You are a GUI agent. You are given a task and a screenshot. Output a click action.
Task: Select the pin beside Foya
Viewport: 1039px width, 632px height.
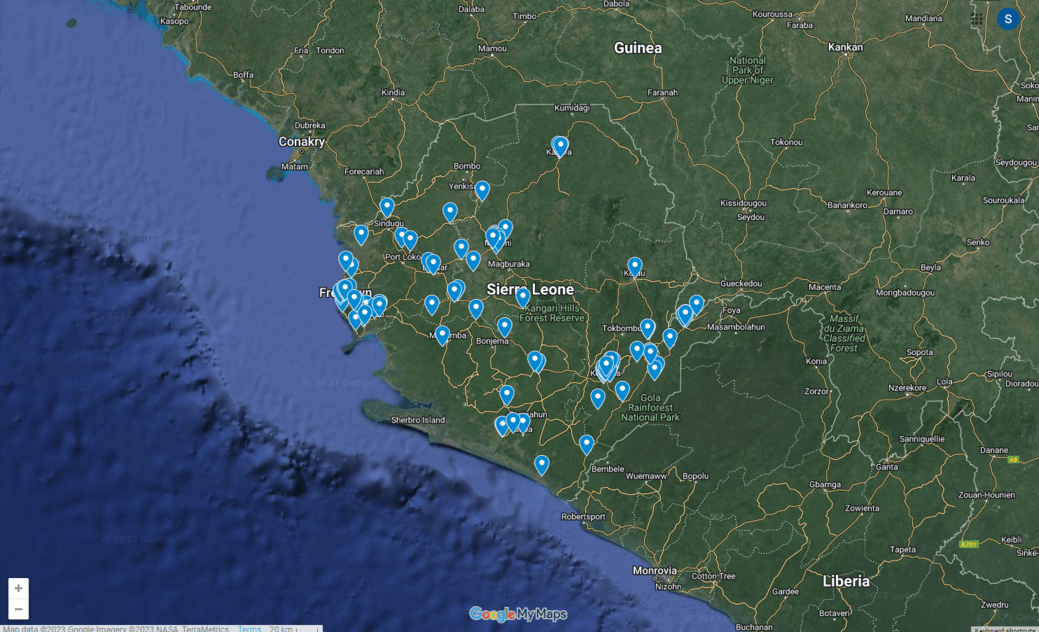(x=696, y=305)
